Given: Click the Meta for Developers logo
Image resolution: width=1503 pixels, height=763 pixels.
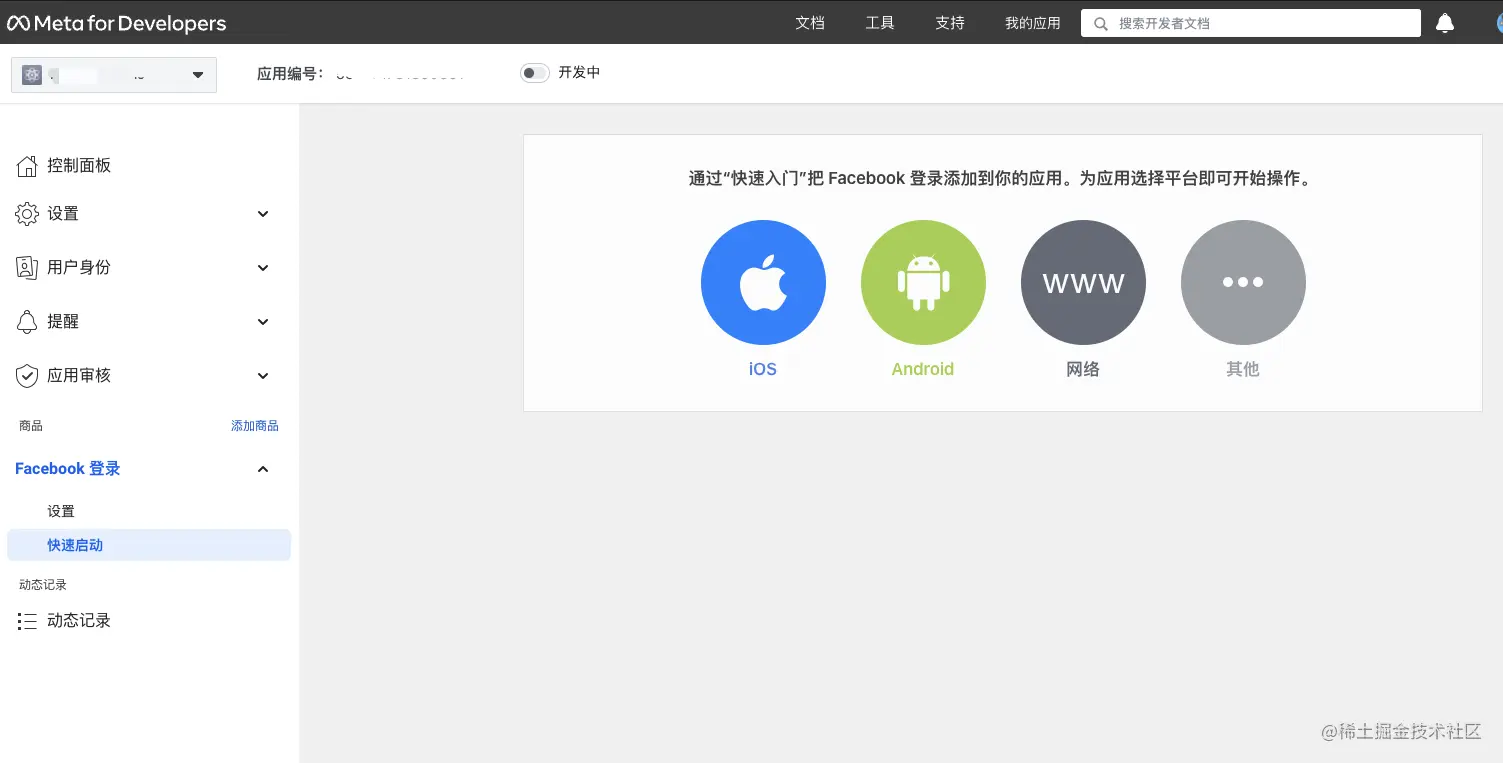Looking at the screenshot, I should 116,22.
